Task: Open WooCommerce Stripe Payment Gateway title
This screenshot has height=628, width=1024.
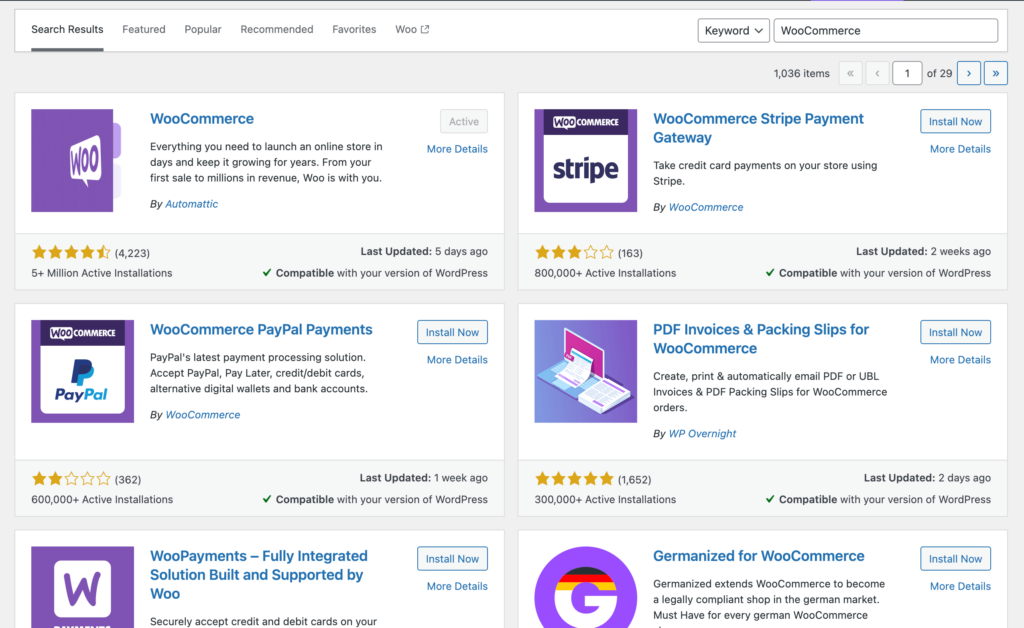Action: 758,128
